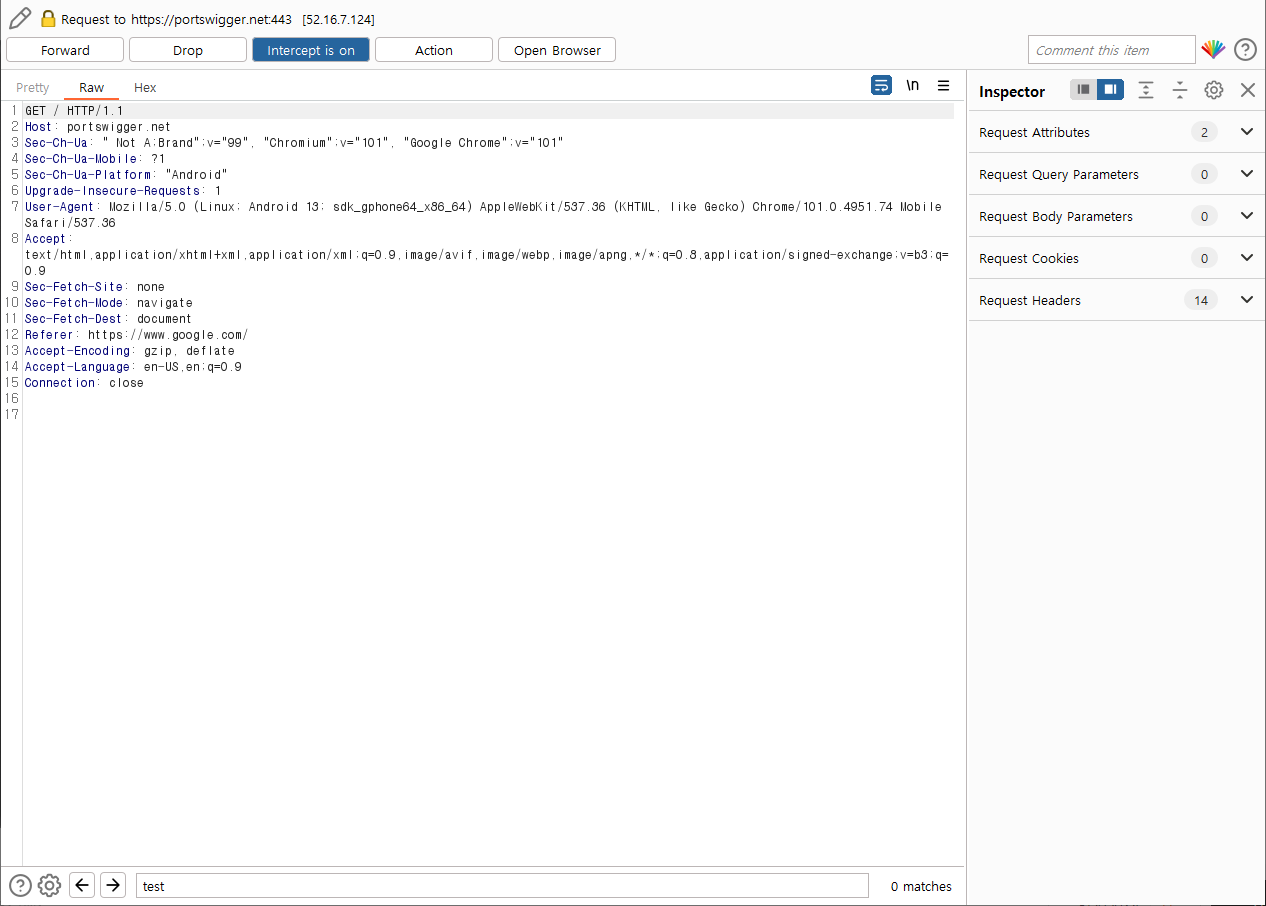Click the 0 matches search result label
Image resolution: width=1266 pixels, height=906 pixels.
point(921,886)
